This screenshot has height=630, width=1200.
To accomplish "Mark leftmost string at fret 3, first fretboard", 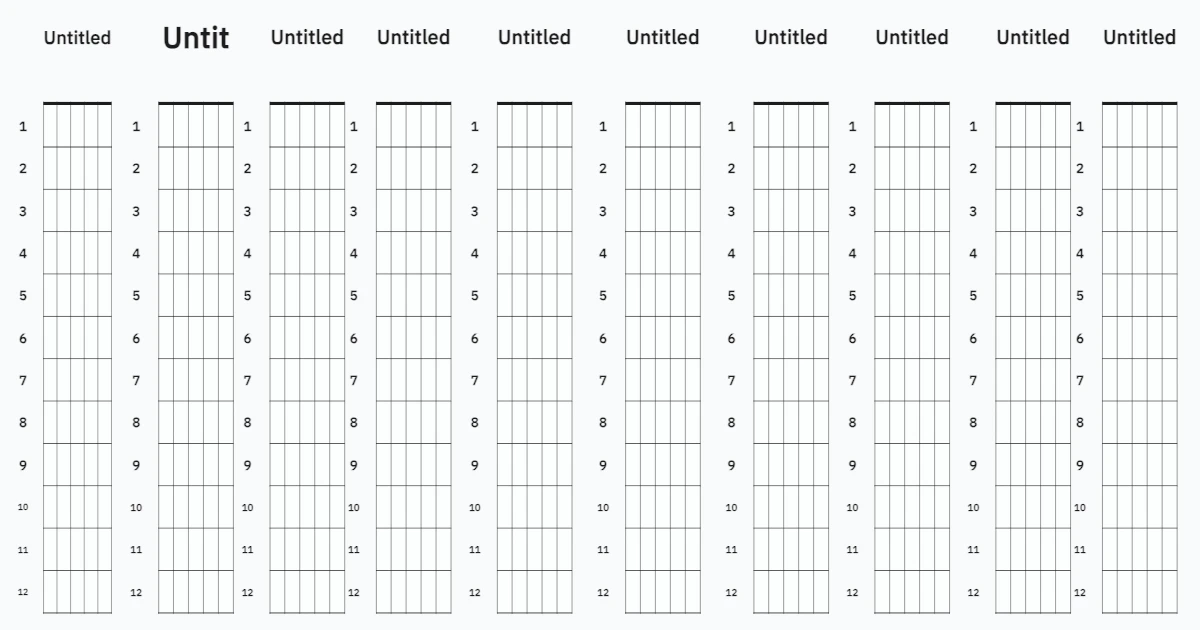I will 44,211.
